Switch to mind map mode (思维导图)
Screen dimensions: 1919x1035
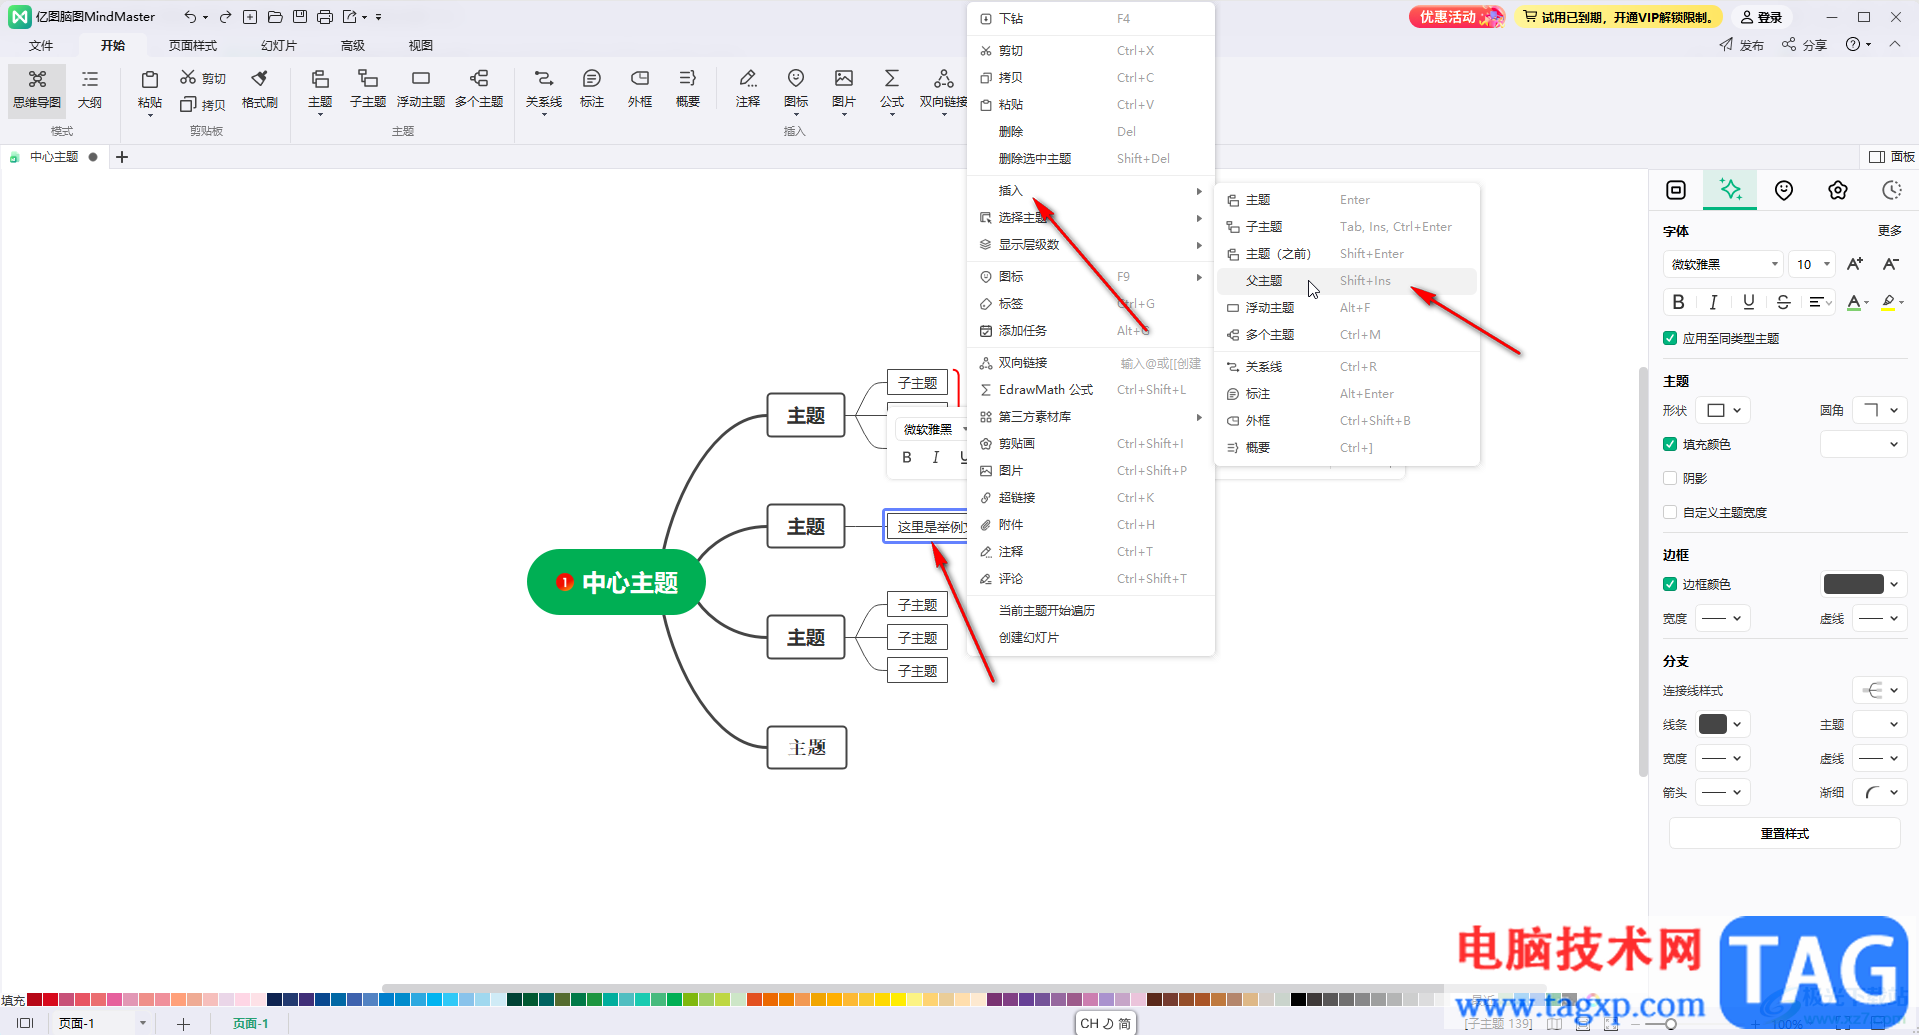[x=37, y=90]
